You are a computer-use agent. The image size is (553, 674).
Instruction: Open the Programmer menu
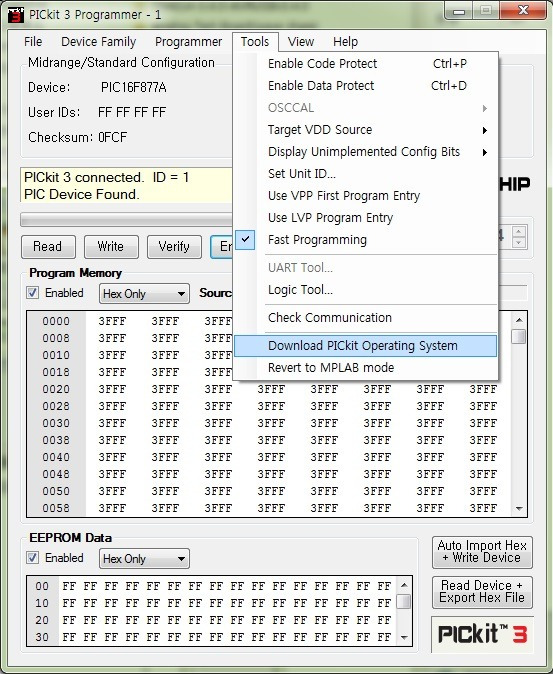tap(188, 42)
